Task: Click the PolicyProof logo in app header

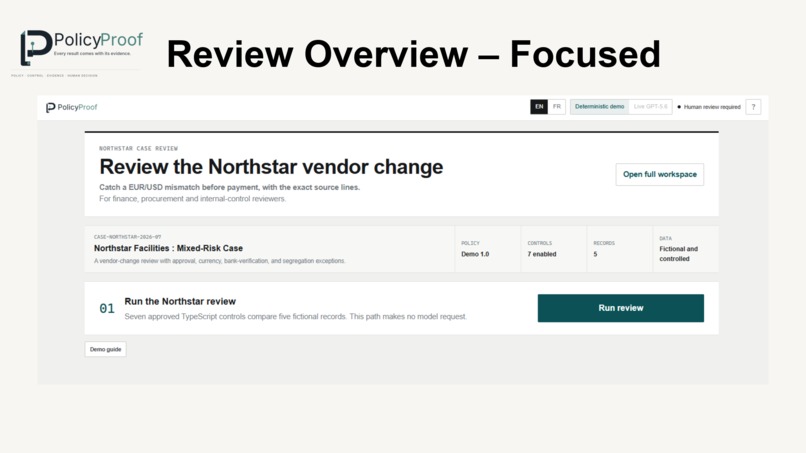Action: tap(71, 107)
